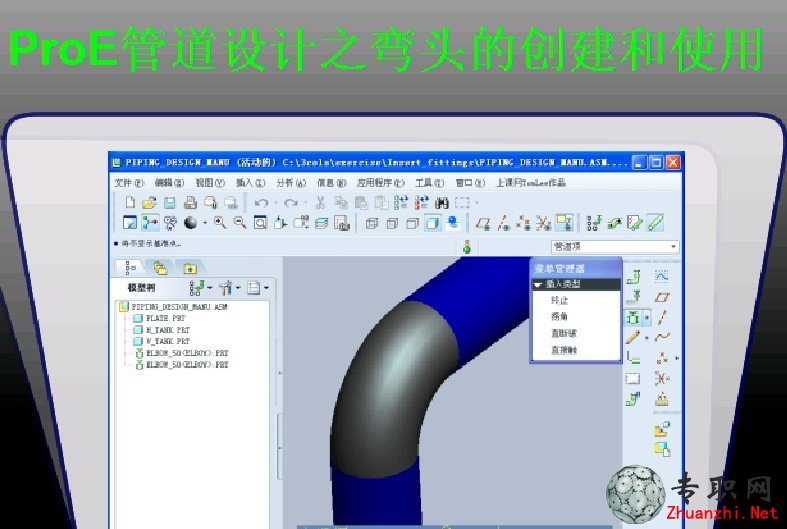Switch to the Model Tree navigator tab

(130, 268)
